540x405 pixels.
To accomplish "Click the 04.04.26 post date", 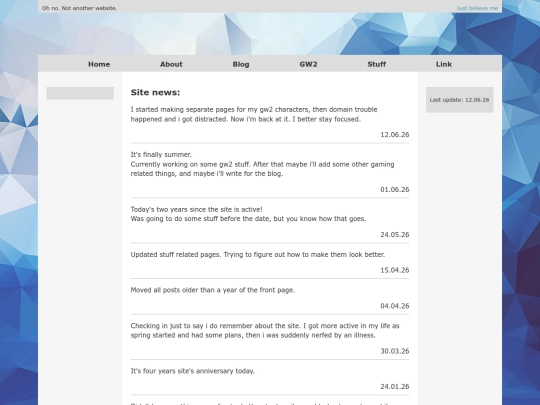I will 395,306.
